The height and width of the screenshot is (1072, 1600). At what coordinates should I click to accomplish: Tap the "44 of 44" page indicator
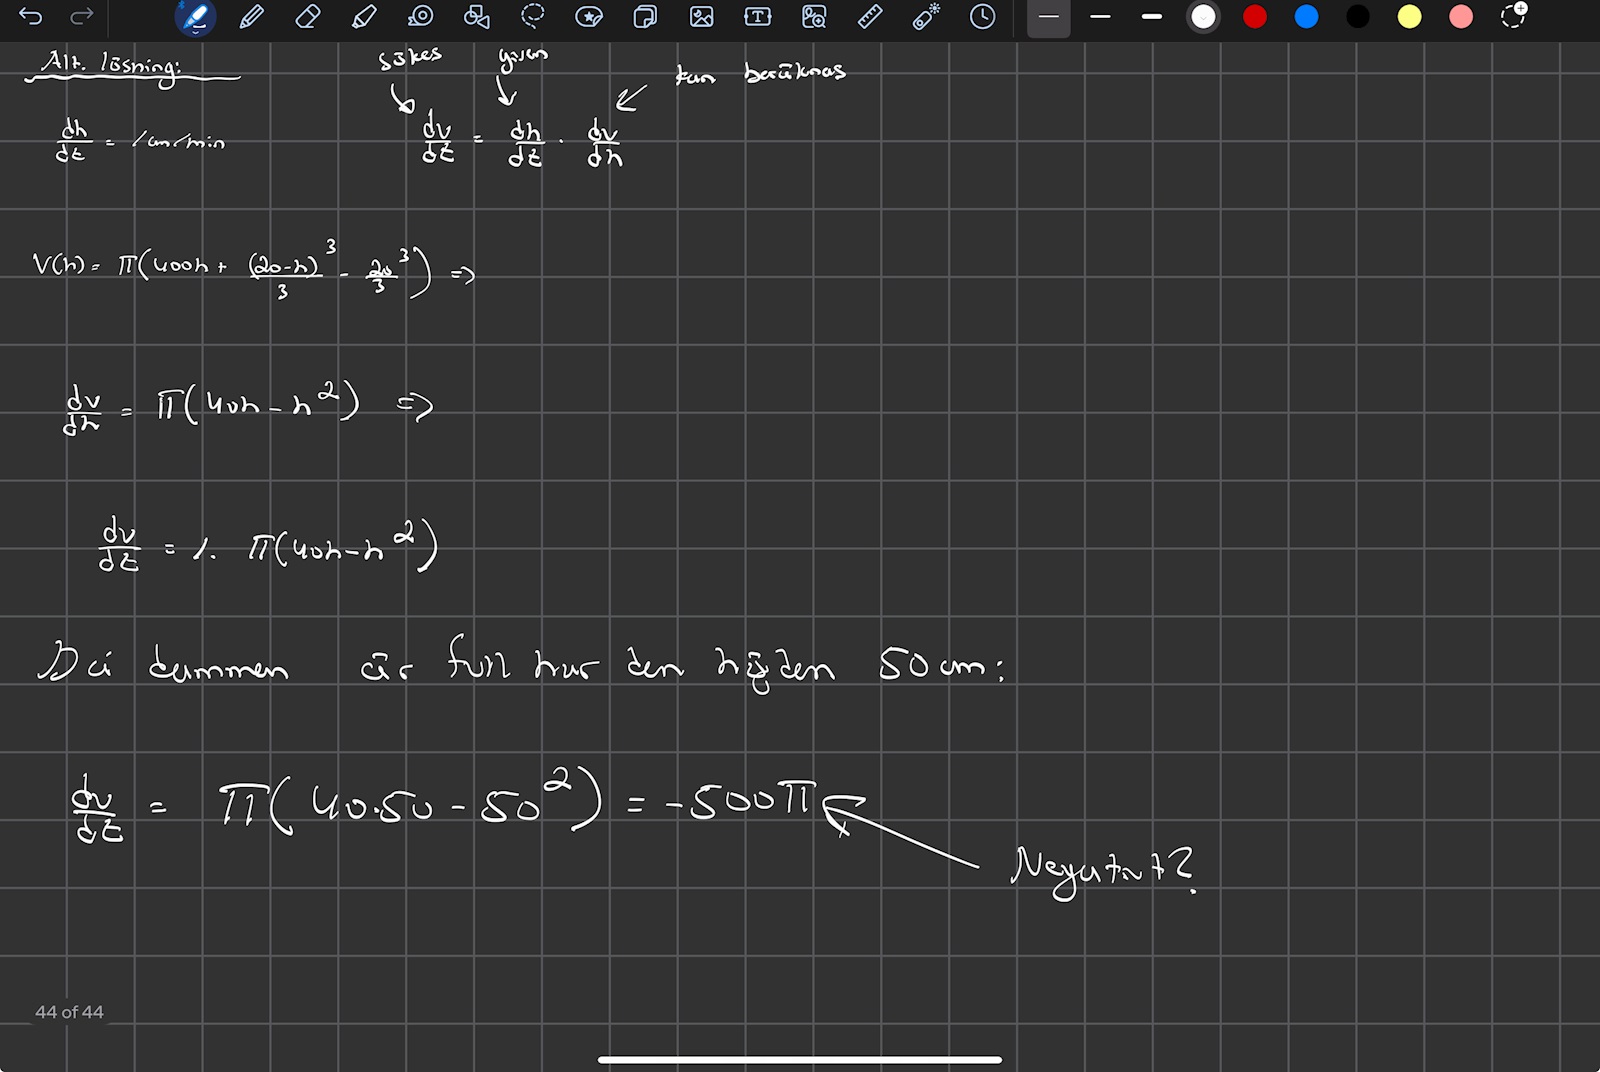point(69,1012)
